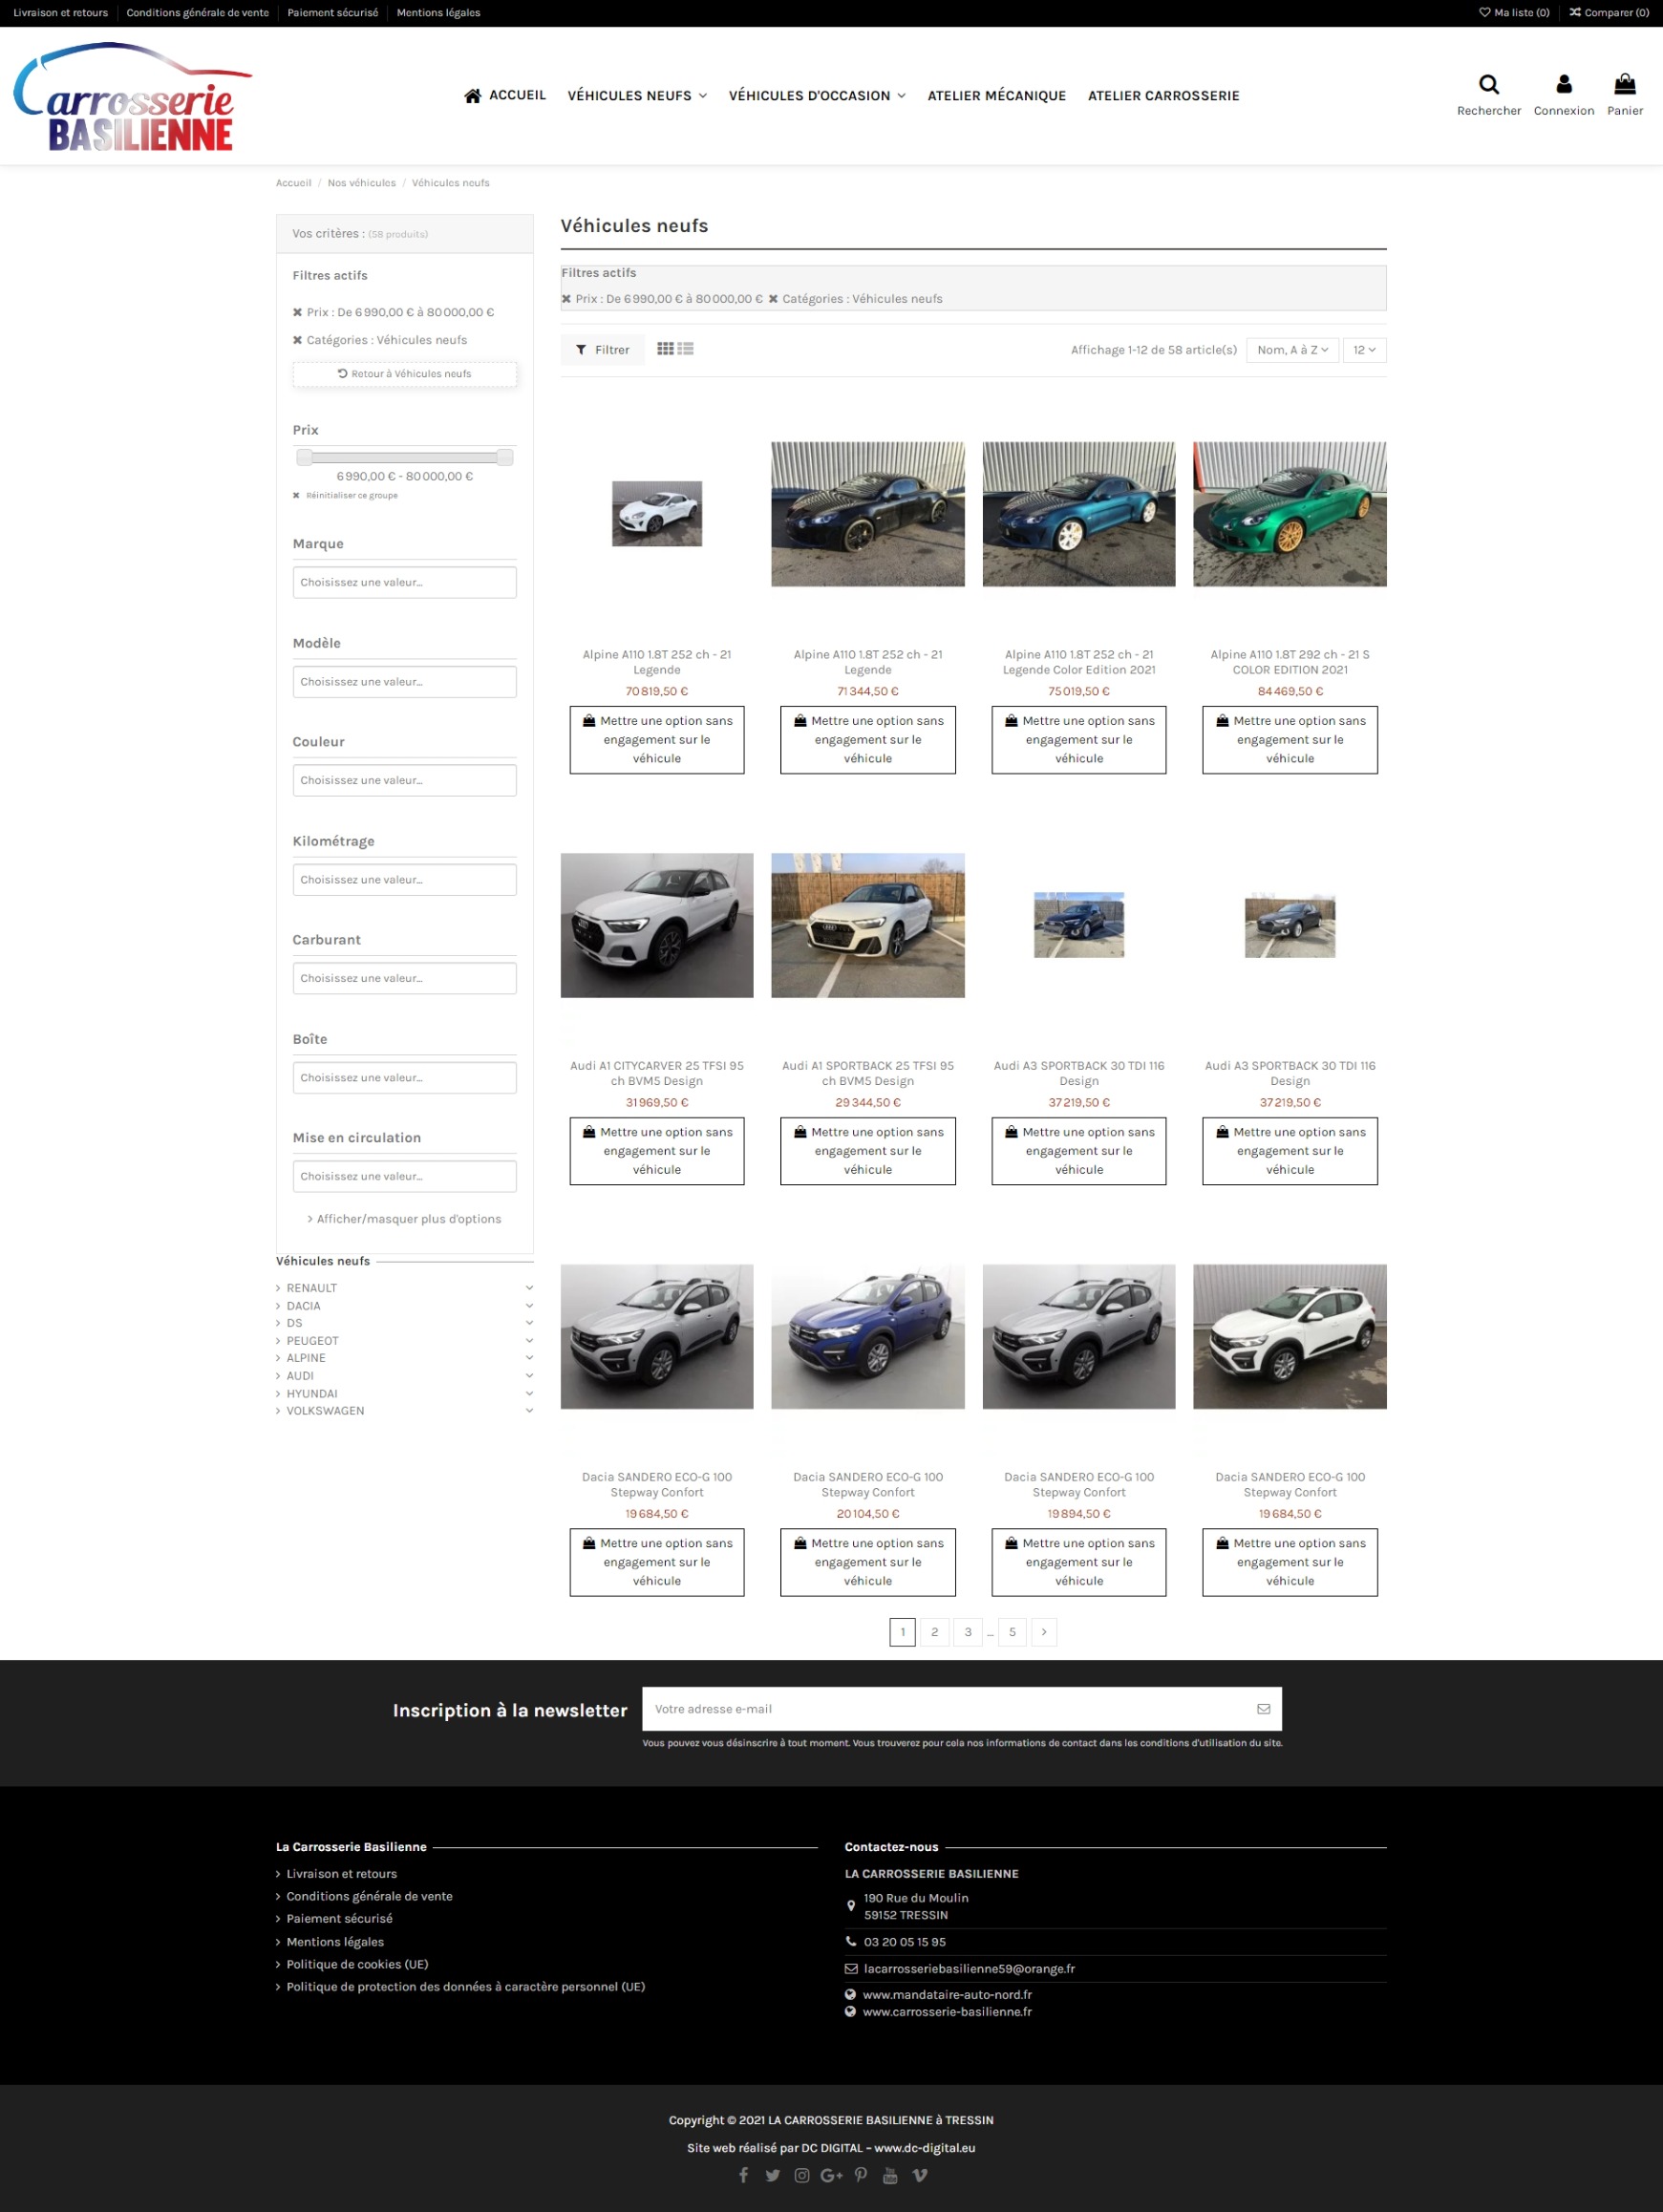Go to page 5 of results
Viewport: 1663px width, 2212px height.
tap(1011, 1632)
